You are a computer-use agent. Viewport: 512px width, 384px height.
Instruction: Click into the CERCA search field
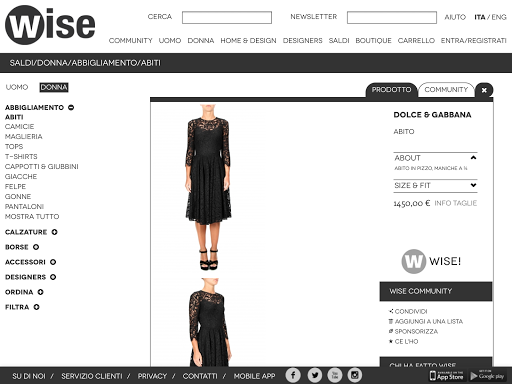tap(227, 17)
